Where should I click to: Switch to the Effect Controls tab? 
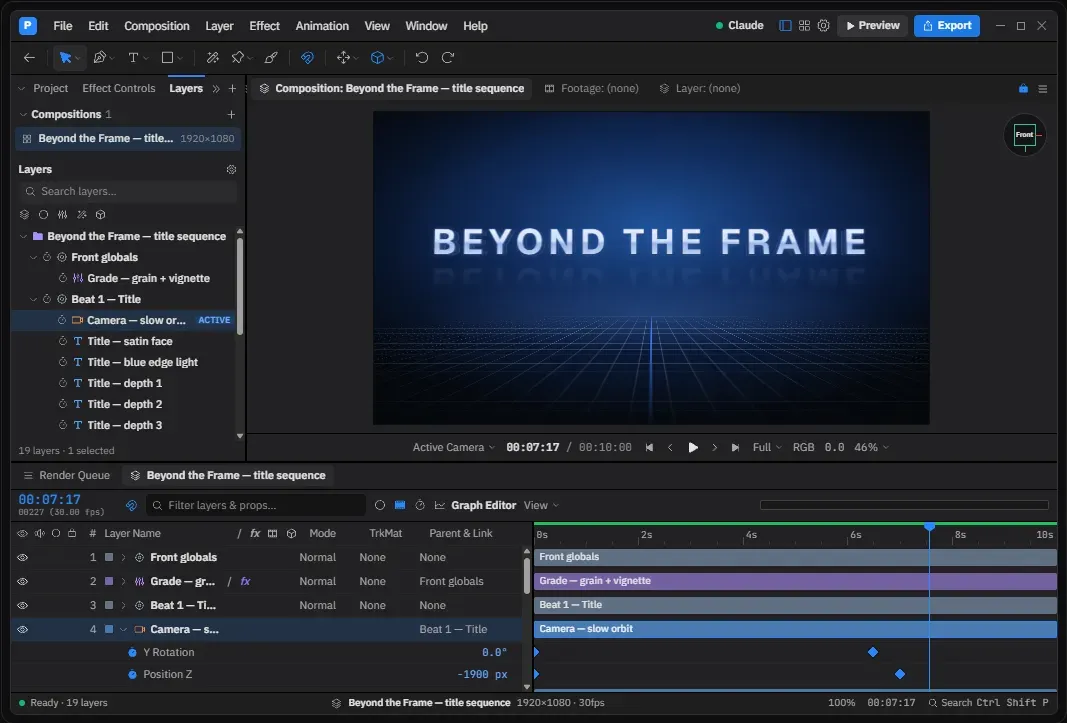(118, 89)
